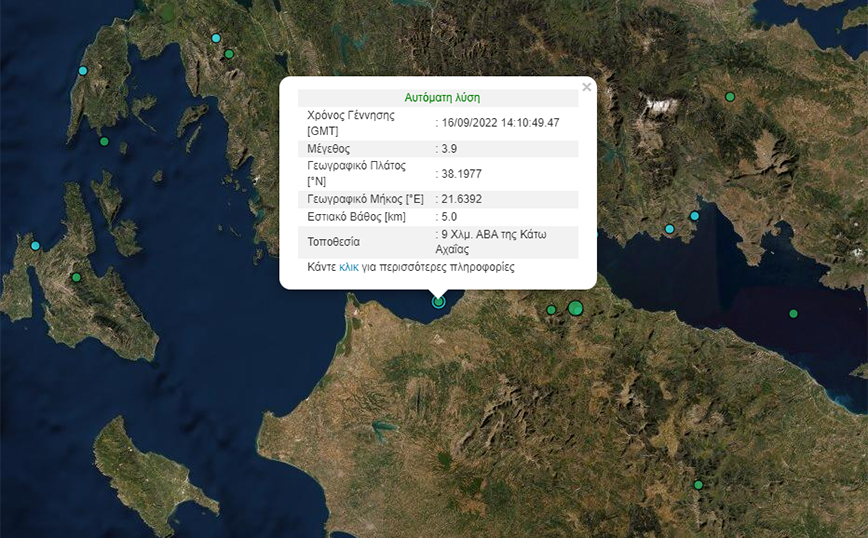The image size is (868, 538).
Task: Click the green marker in the southern Peloponnese area
Action: (x=698, y=485)
